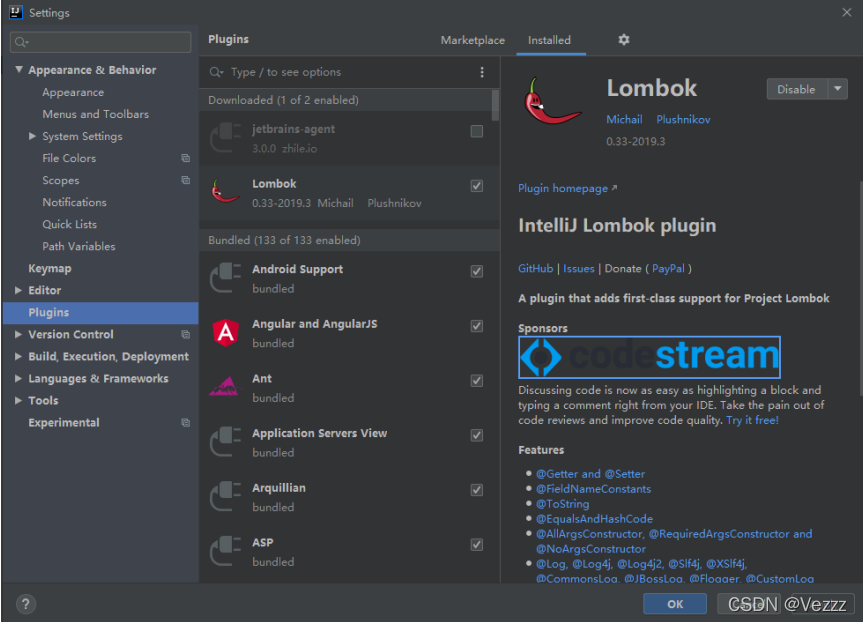The height and width of the screenshot is (622, 863).
Task: Close the Settings dialog
Action: tap(846, 12)
